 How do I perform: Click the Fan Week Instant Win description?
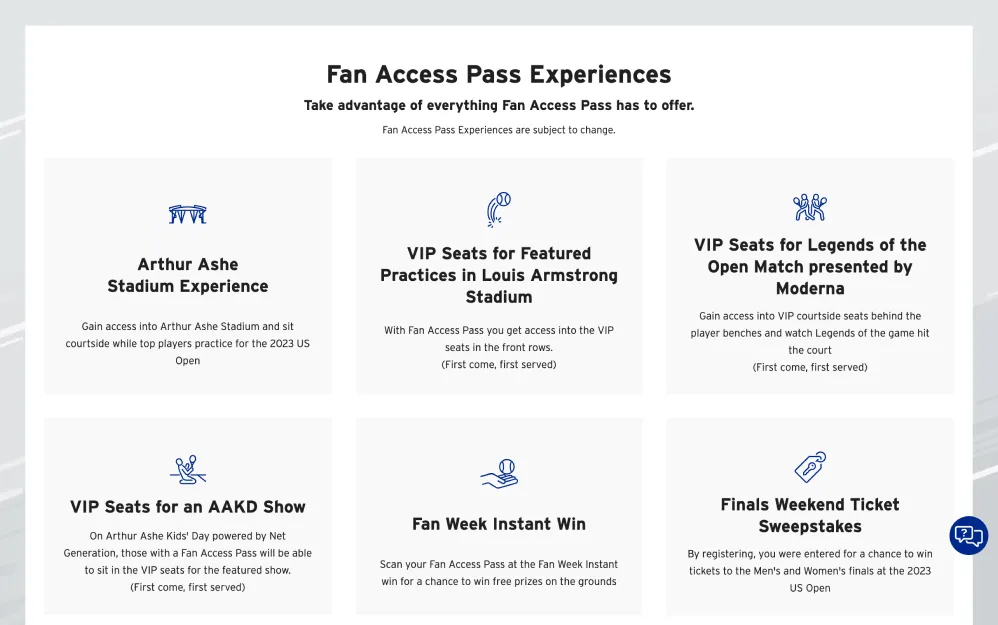click(499, 573)
